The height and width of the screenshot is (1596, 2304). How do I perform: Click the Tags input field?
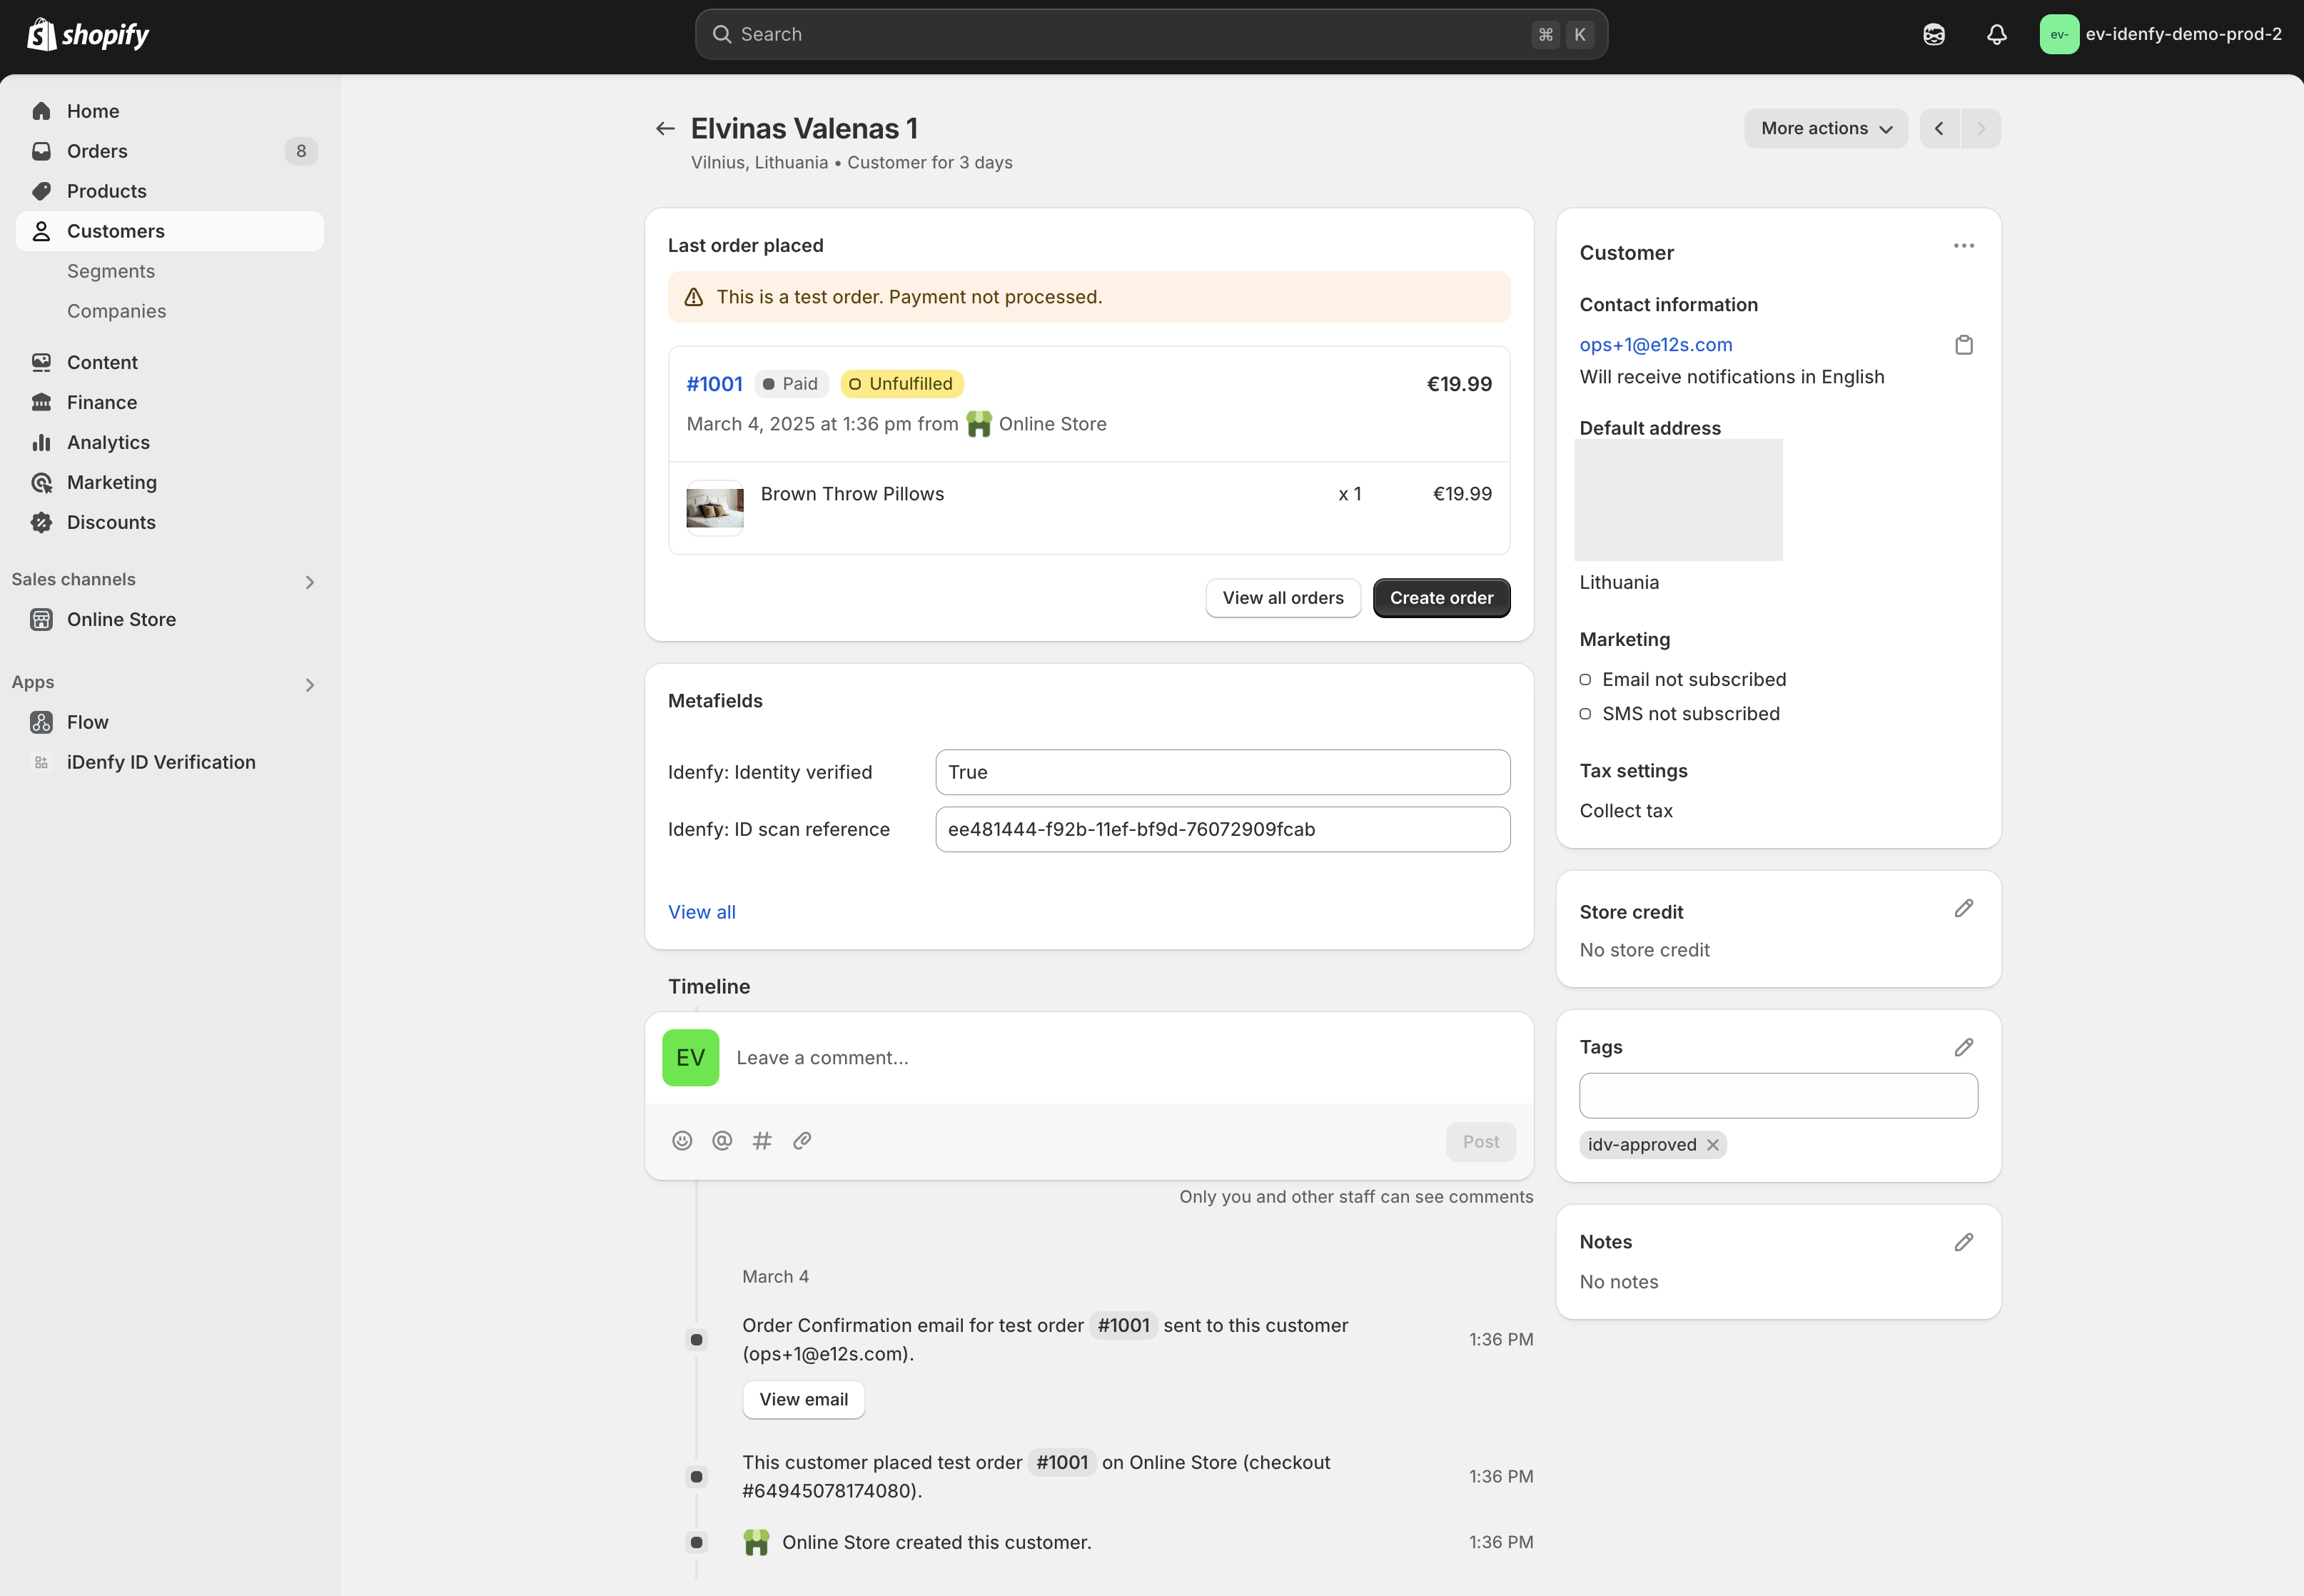[x=1777, y=1096]
